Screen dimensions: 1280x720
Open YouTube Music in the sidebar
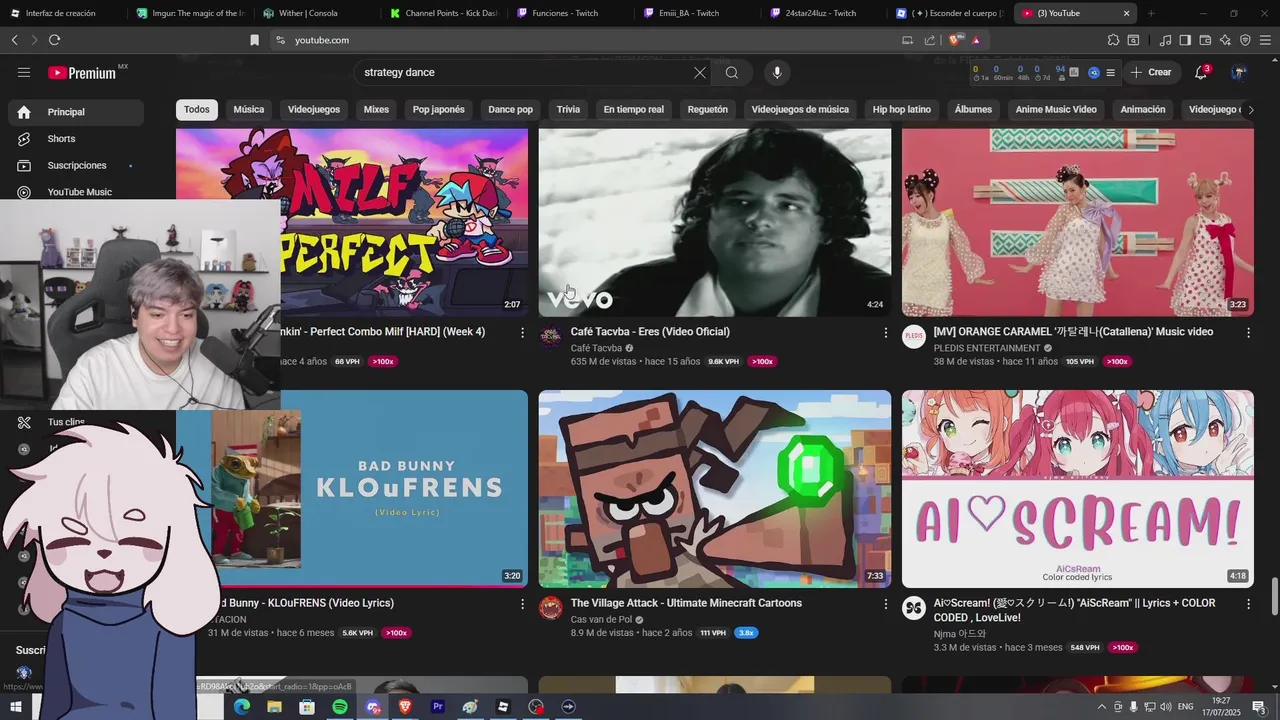pyautogui.click(x=75, y=192)
